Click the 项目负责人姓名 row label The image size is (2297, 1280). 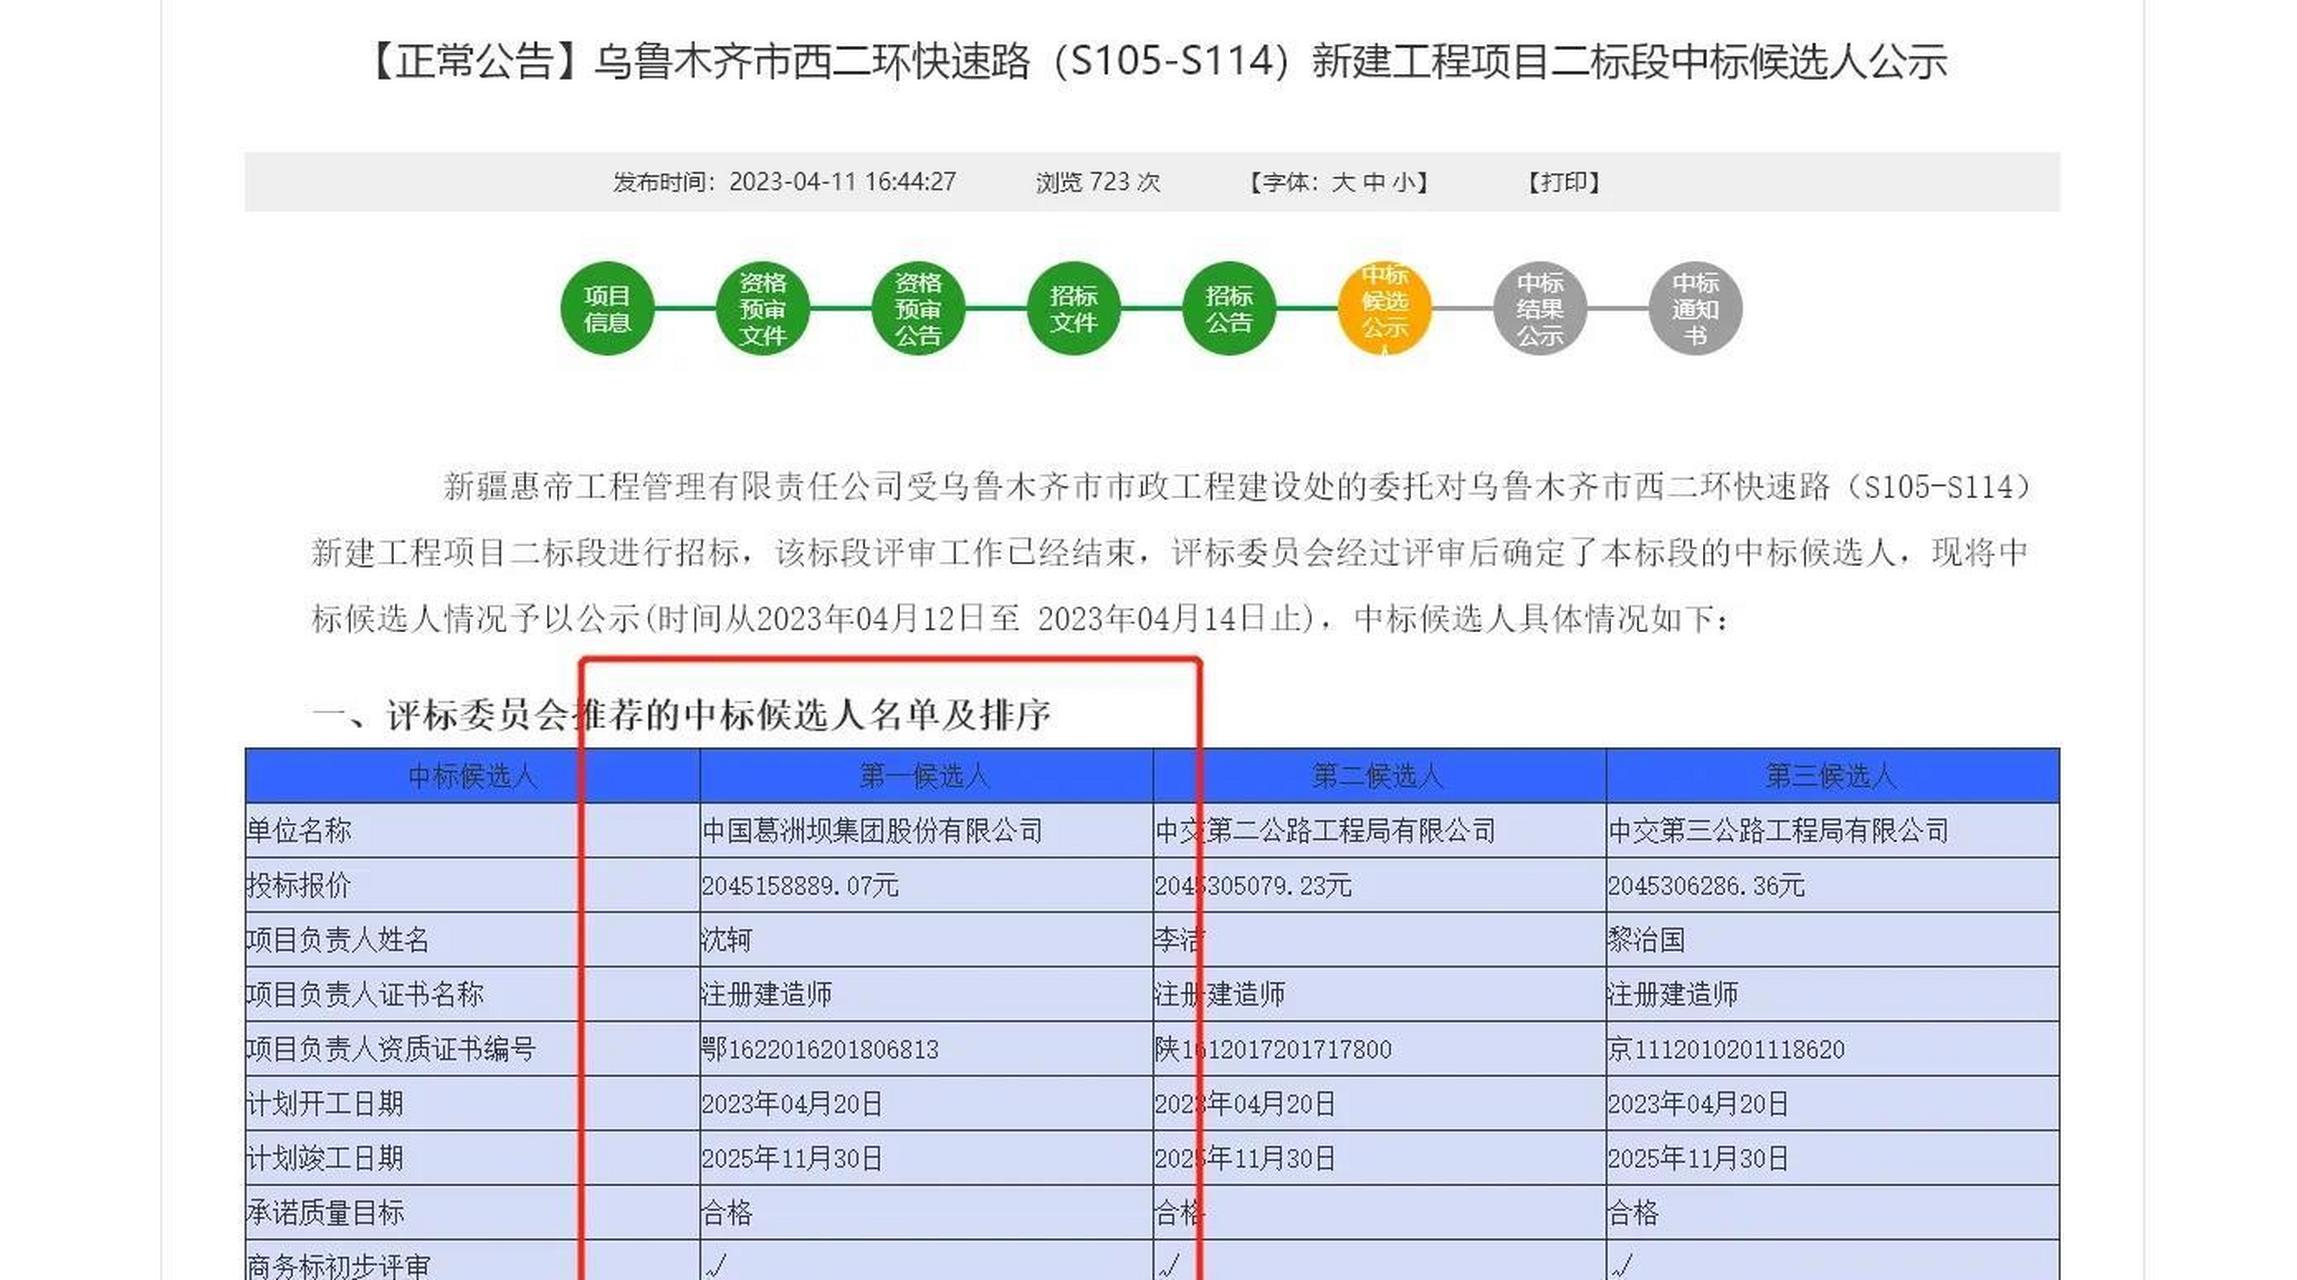pyautogui.click(x=338, y=940)
